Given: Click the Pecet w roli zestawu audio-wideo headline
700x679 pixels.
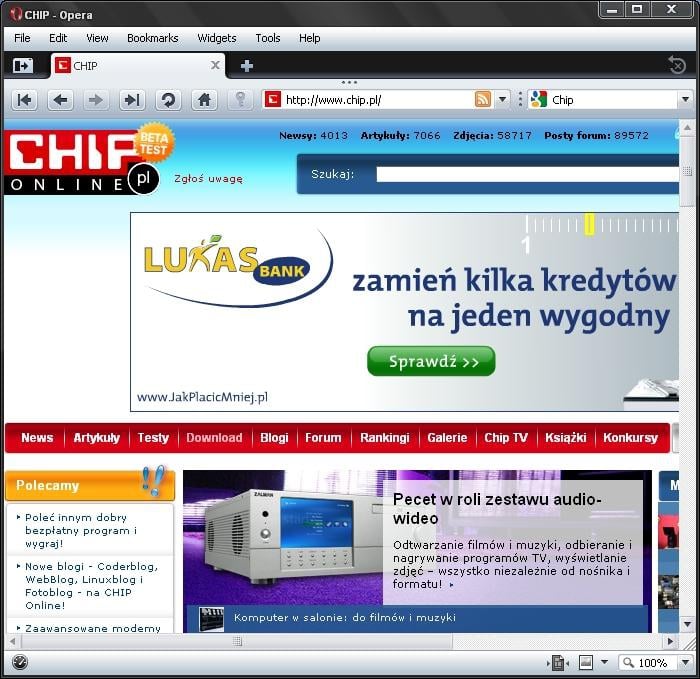Looking at the screenshot, I should point(497,508).
